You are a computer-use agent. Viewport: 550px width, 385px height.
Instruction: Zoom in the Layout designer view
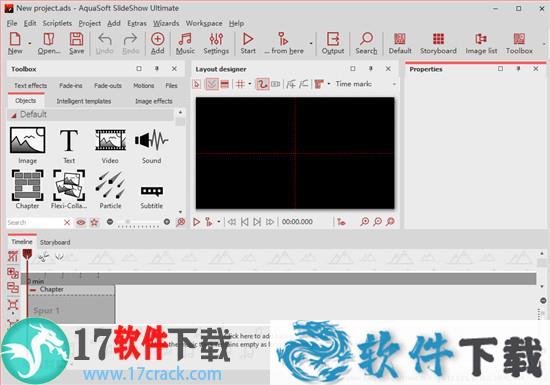[365, 222]
